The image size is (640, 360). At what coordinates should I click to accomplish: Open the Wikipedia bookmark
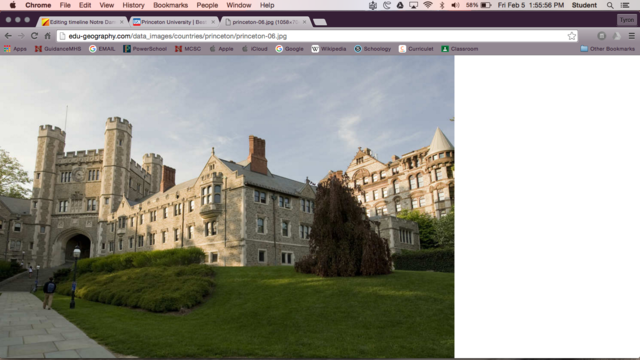click(329, 49)
